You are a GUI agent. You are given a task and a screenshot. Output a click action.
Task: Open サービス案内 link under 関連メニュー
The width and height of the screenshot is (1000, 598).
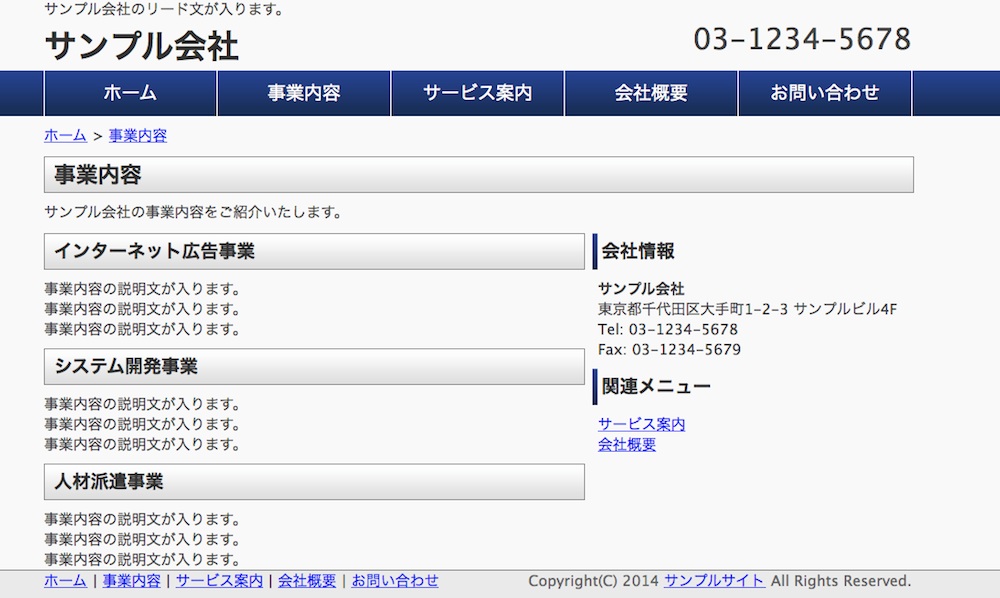coord(641,424)
